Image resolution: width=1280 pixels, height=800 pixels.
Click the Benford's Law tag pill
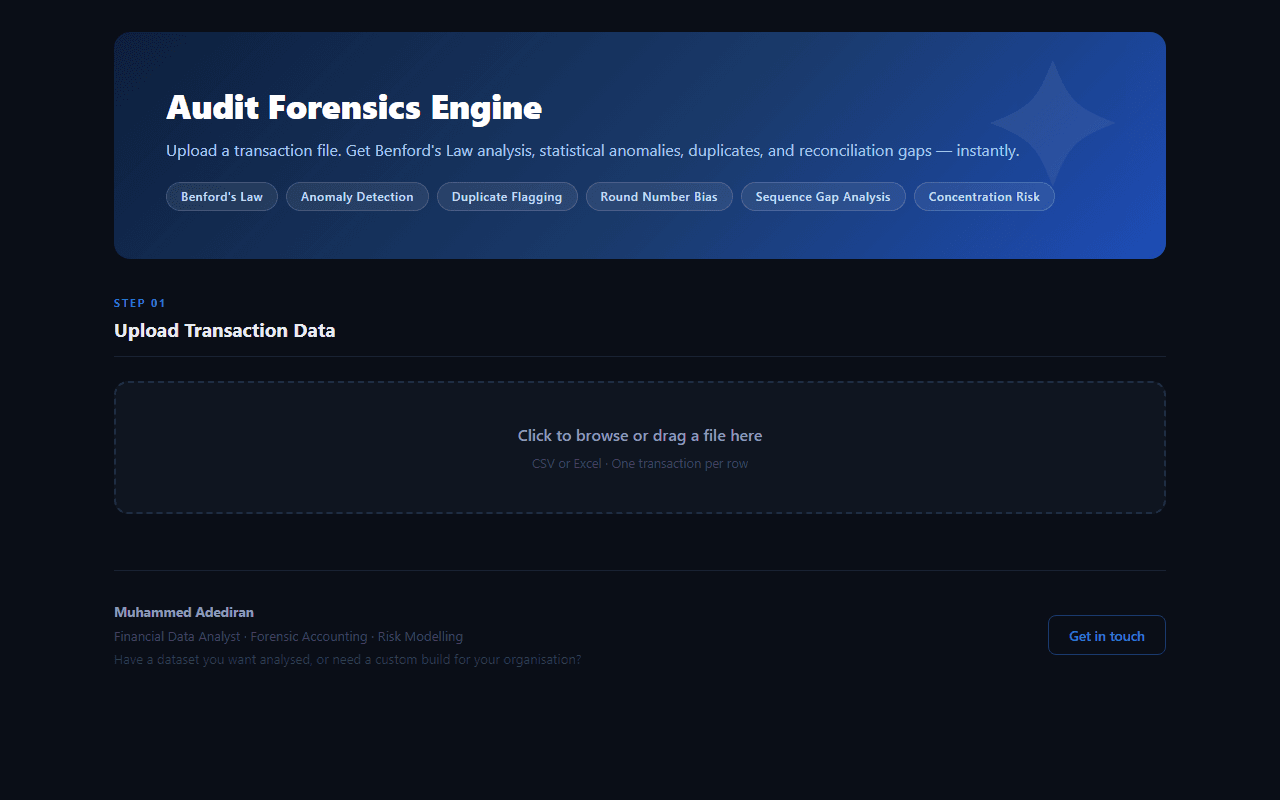click(x=222, y=197)
